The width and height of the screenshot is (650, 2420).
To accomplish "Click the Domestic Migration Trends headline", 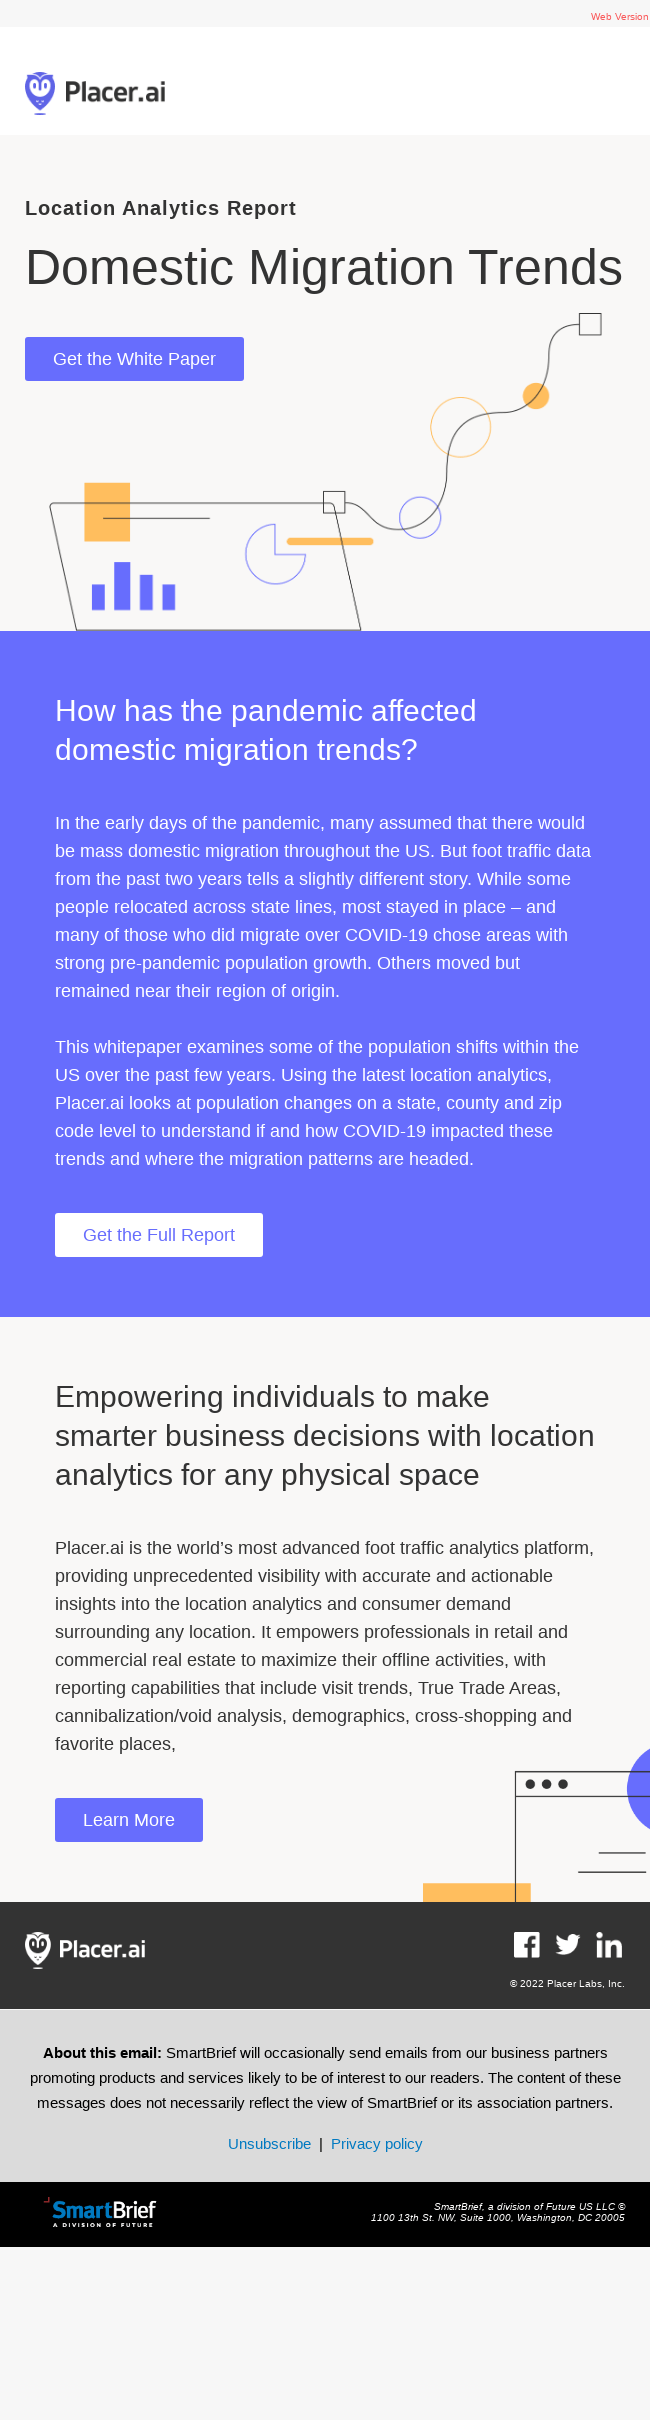I will pos(324,267).
